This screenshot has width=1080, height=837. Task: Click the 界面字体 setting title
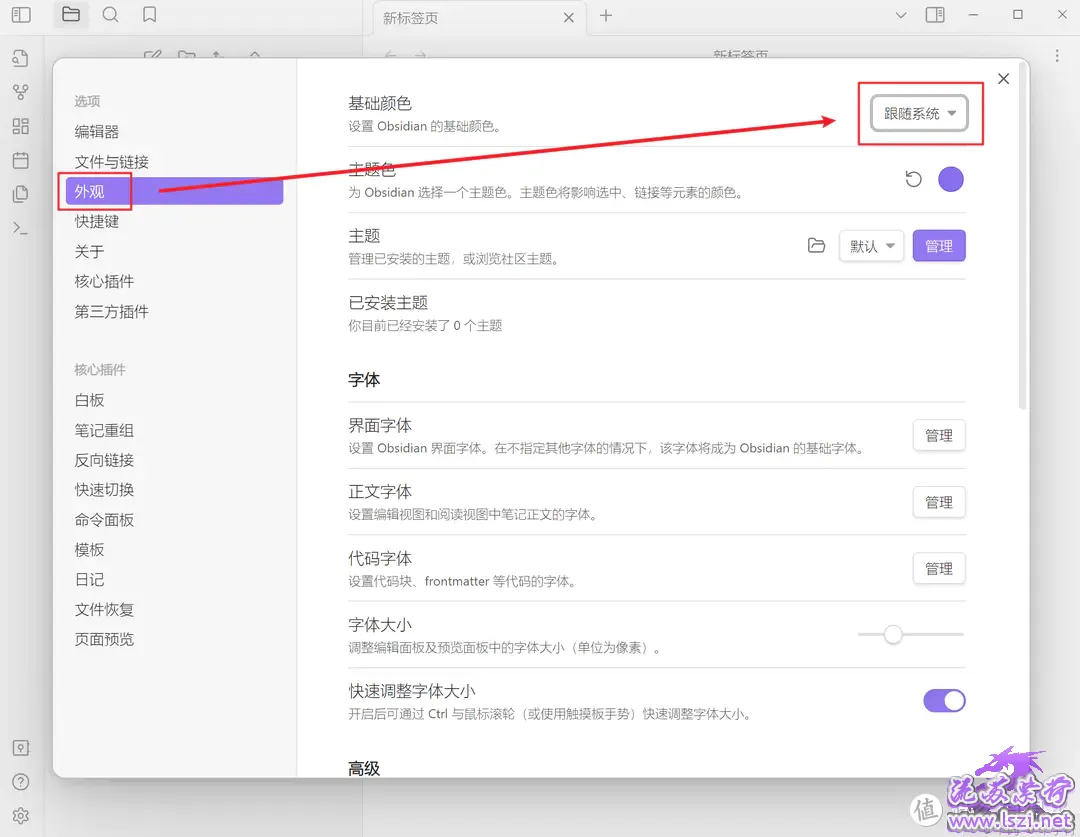tap(380, 425)
